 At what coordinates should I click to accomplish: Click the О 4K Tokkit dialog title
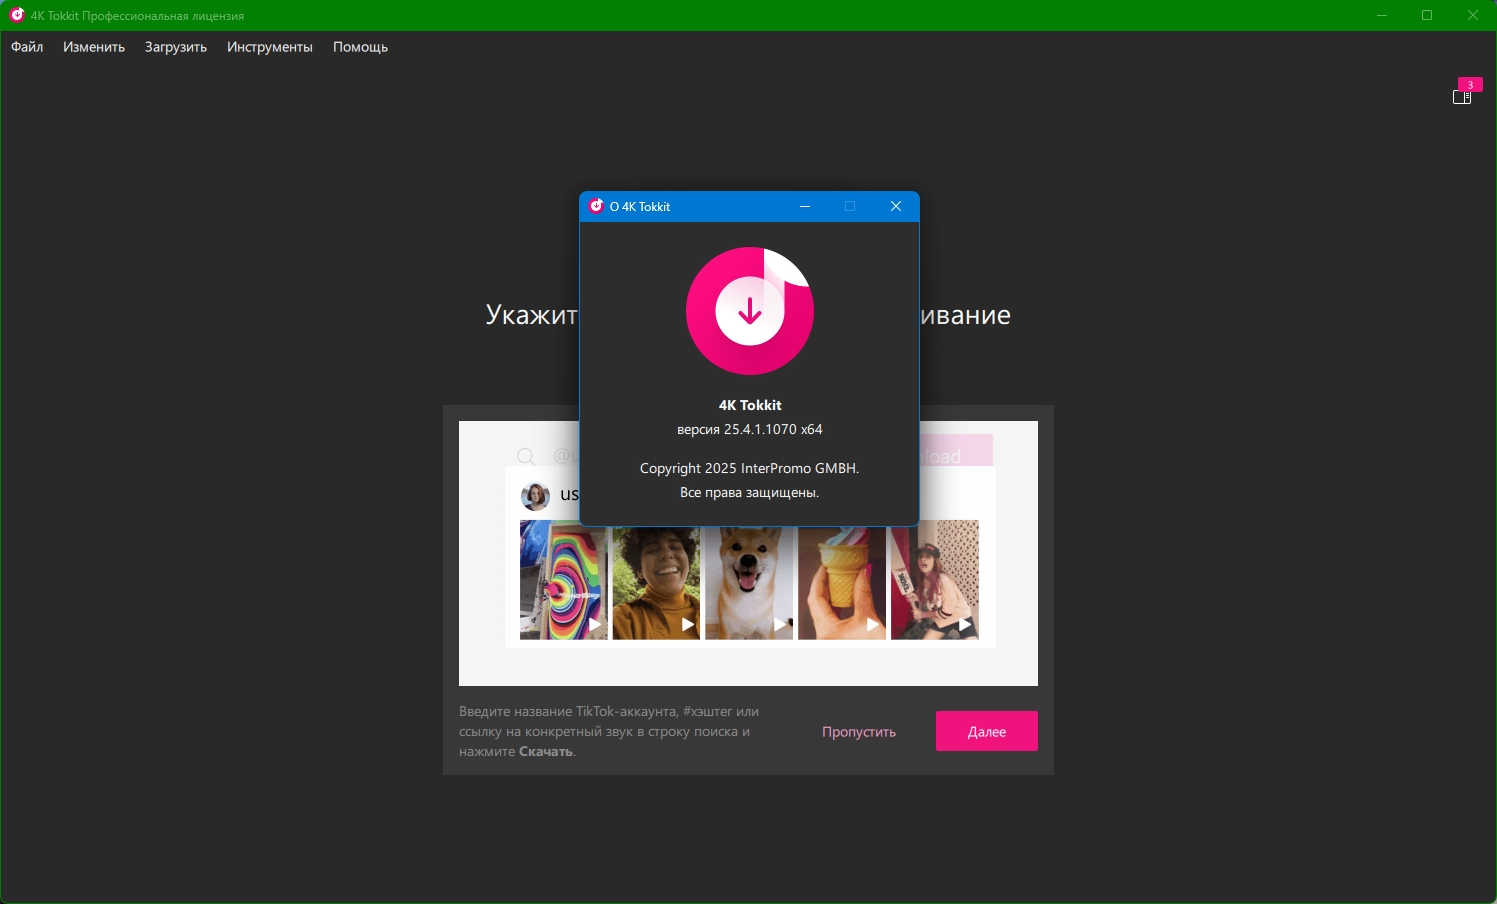pyautogui.click(x=640, y=206)
